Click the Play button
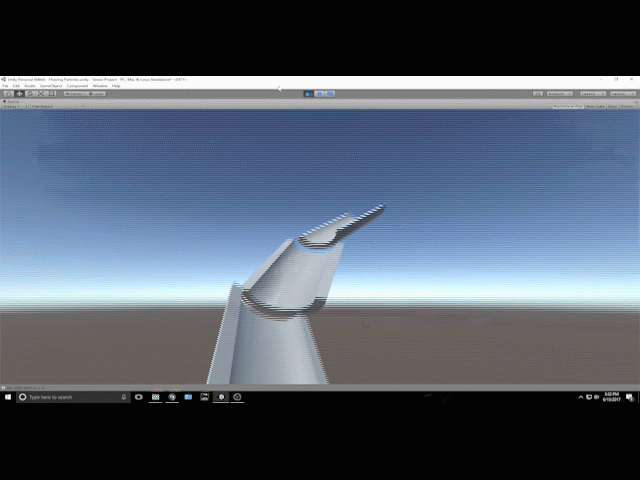Screen dimensions: 640x480 (309, 94)
